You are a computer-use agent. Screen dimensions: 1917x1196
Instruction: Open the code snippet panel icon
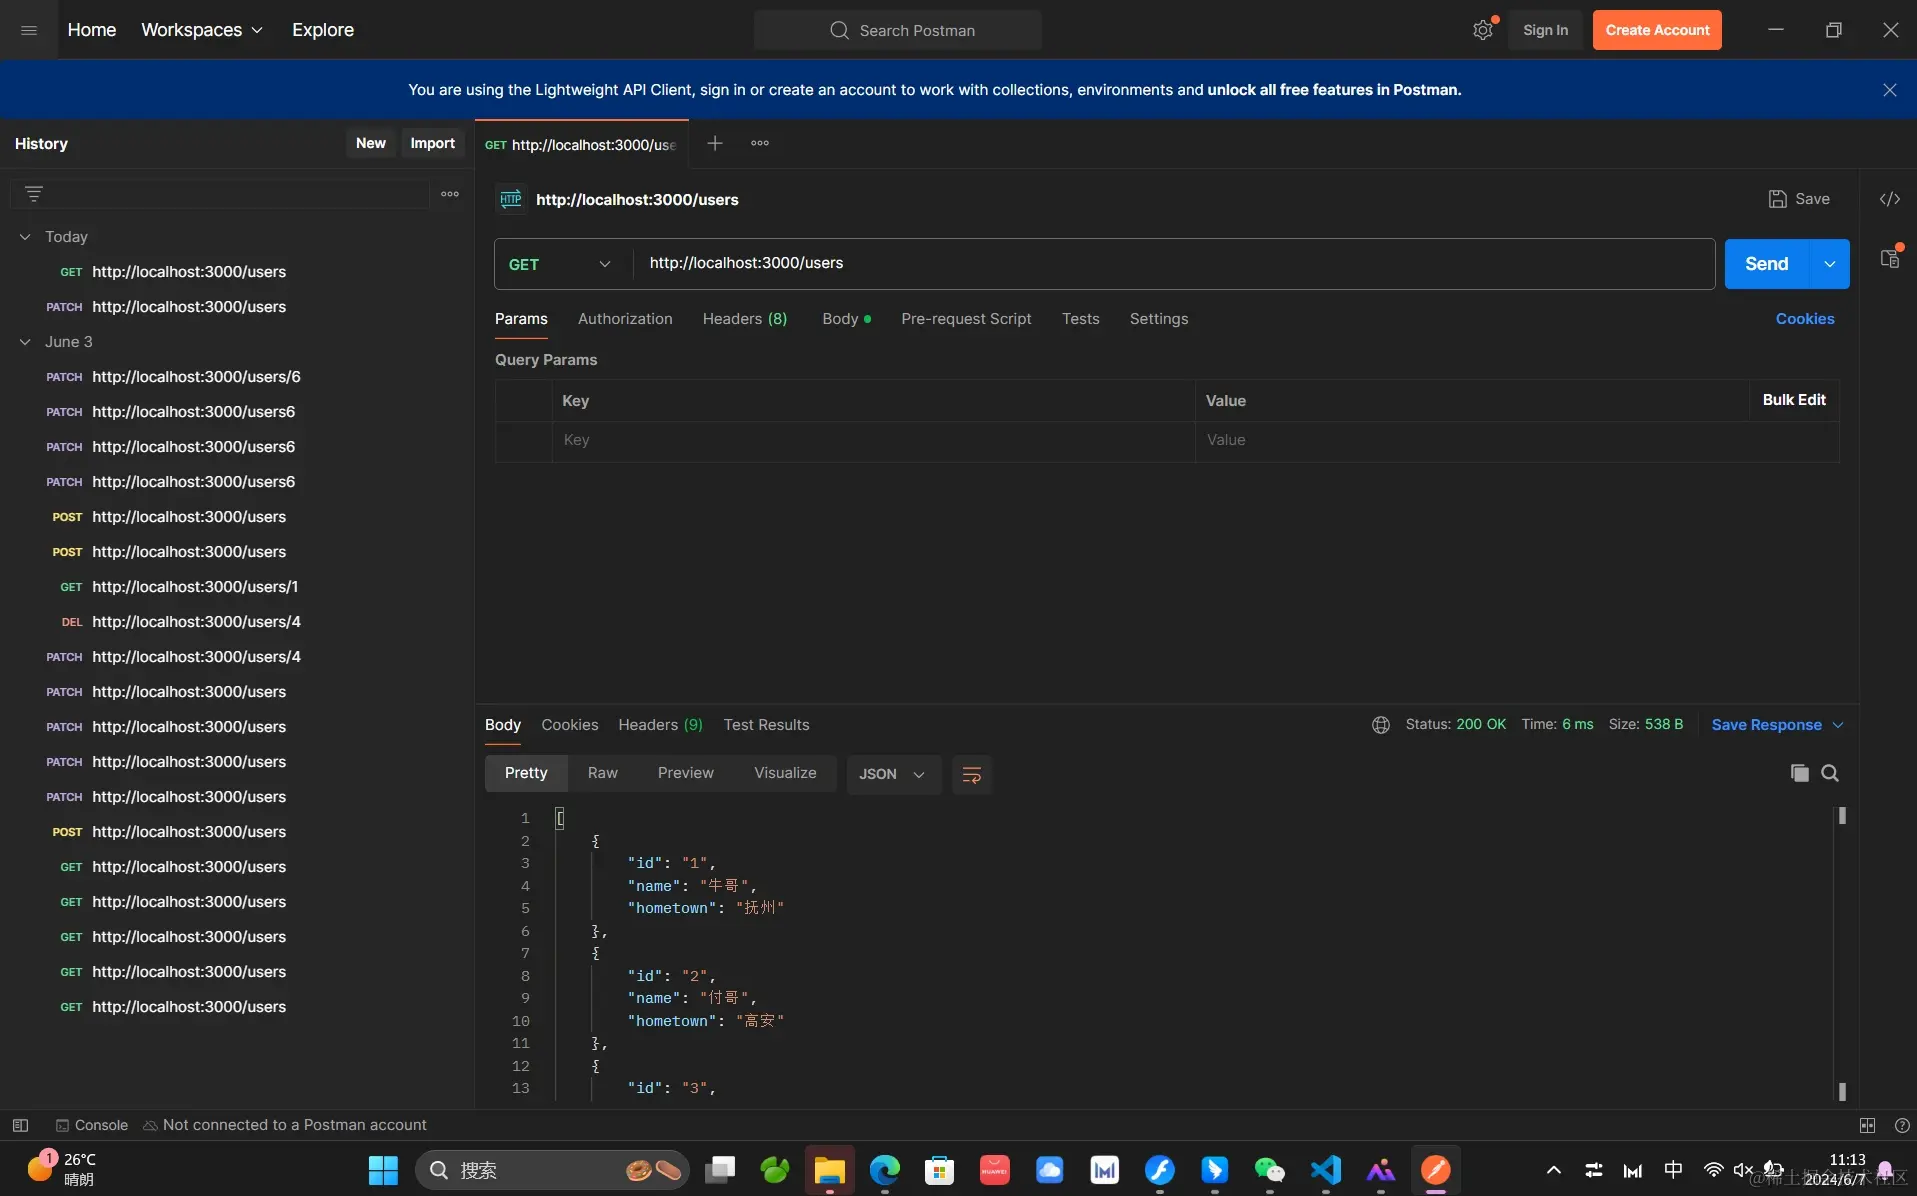(x=1889, y=199)
